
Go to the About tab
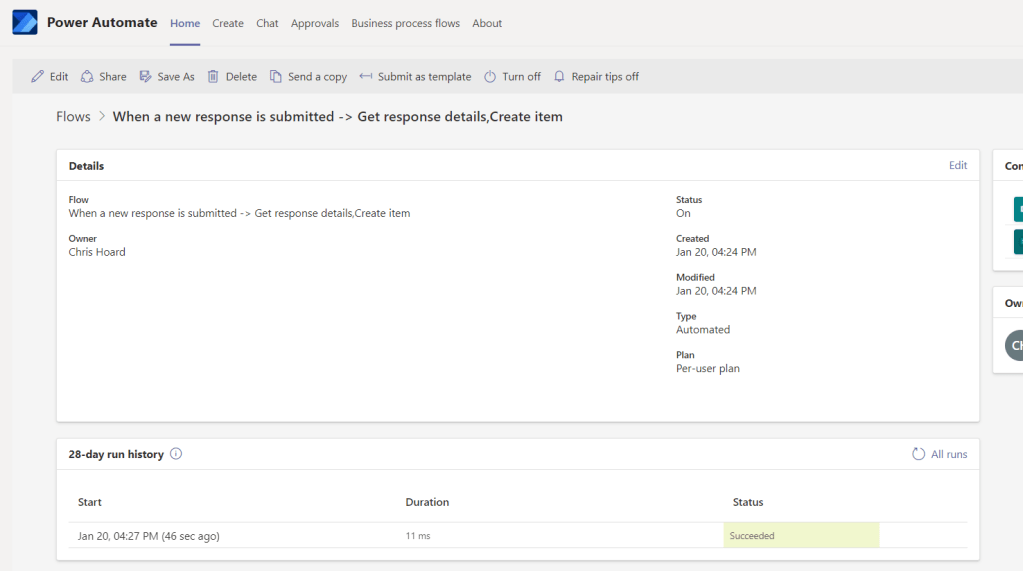click(x=487, y=23)
